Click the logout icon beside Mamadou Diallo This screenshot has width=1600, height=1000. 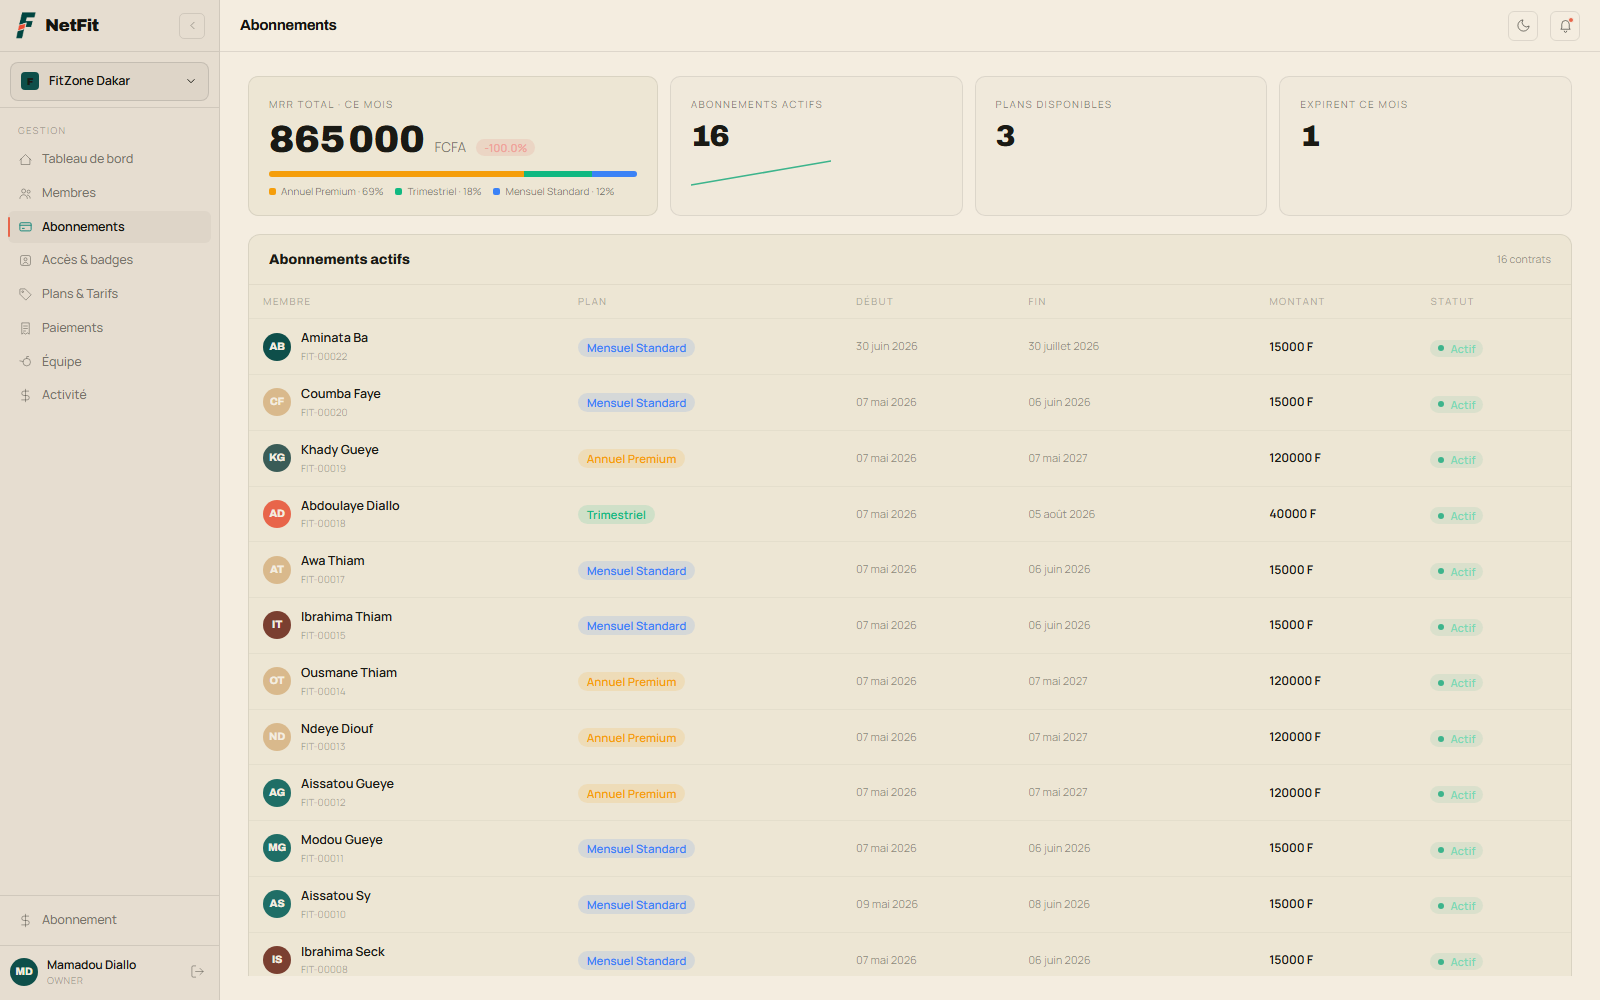[x=197, y=971]
